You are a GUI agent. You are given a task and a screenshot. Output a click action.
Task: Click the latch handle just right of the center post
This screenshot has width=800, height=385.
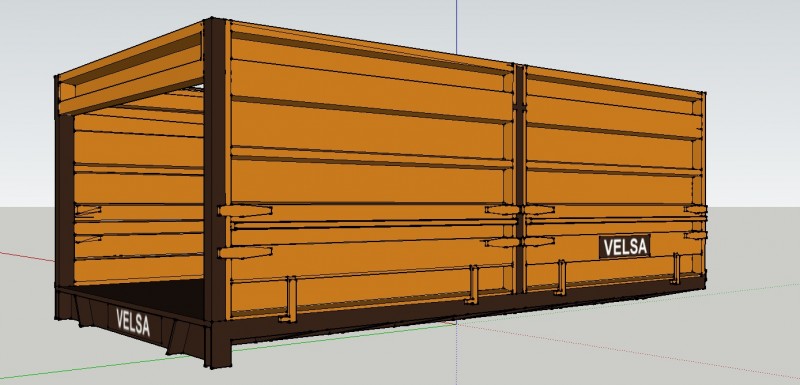pos(561,278)
